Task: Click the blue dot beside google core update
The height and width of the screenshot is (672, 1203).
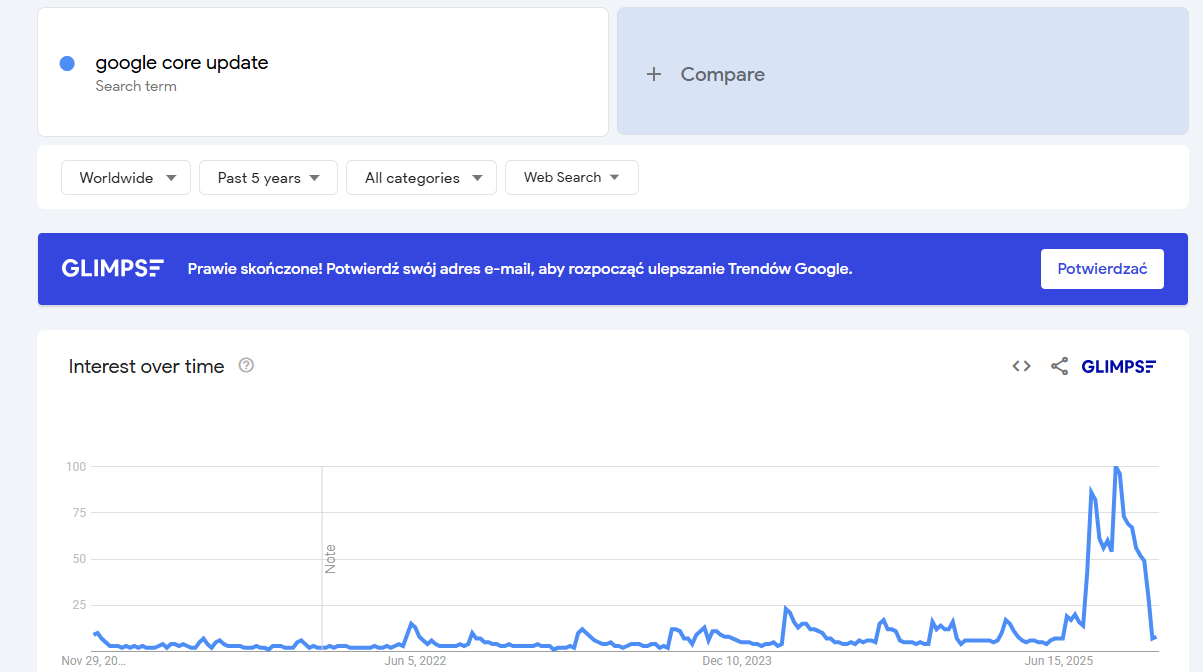Action: [66, 63]
